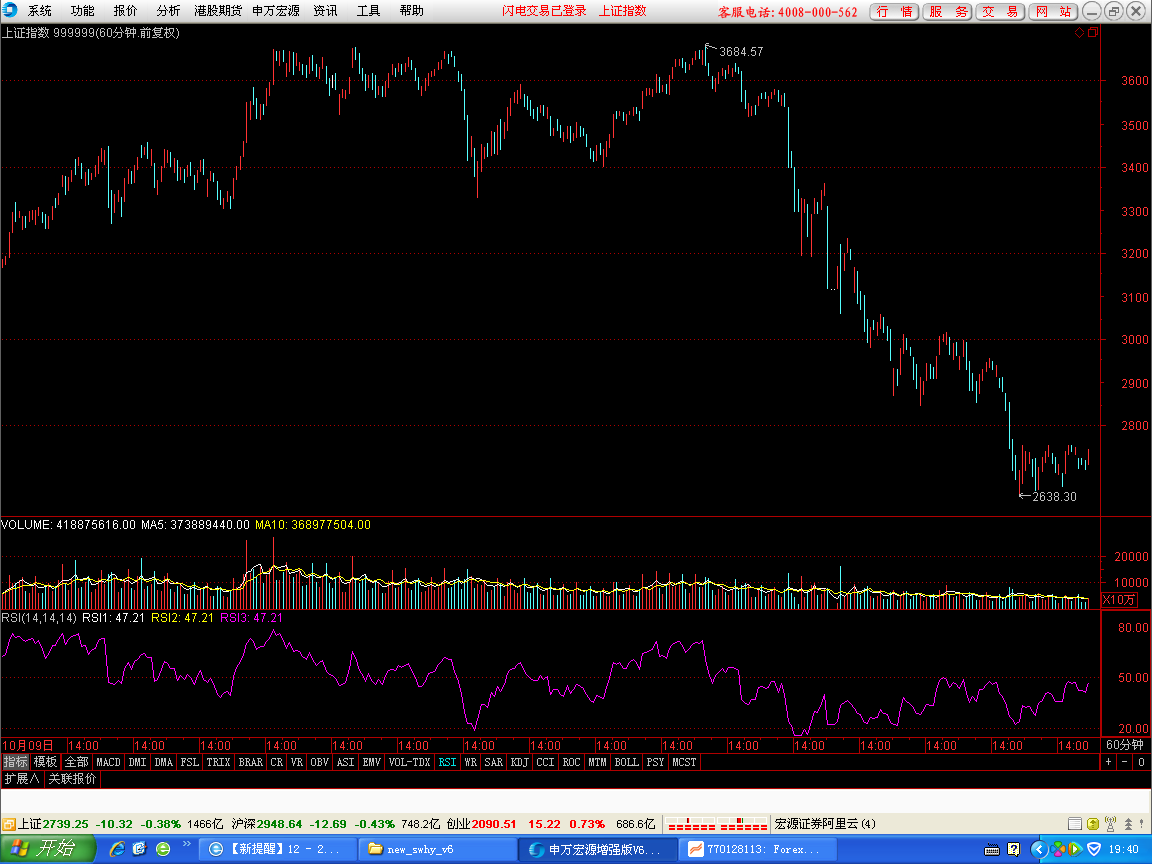Click the 交易 button
Image resolution: width=1152 pixels, height=864 pixels.
(1000, 11)
